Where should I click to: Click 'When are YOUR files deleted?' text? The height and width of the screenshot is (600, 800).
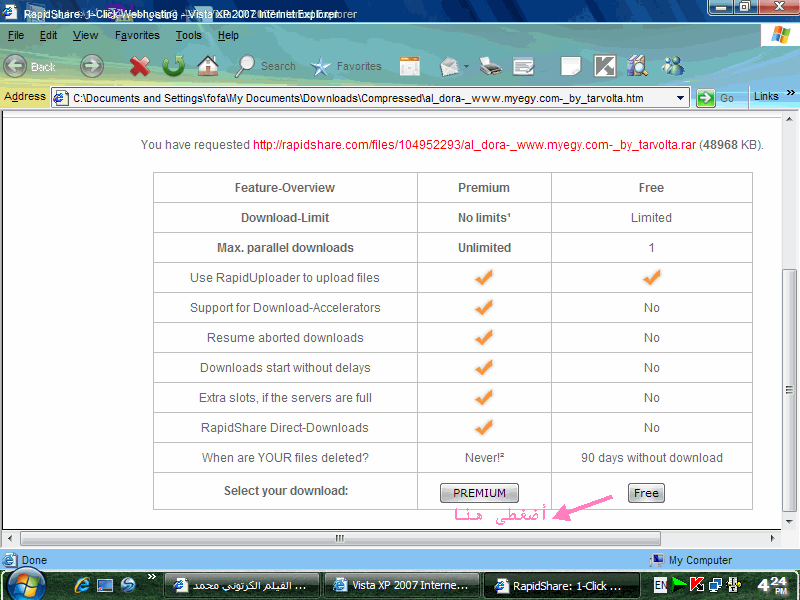tap(285, 458)
